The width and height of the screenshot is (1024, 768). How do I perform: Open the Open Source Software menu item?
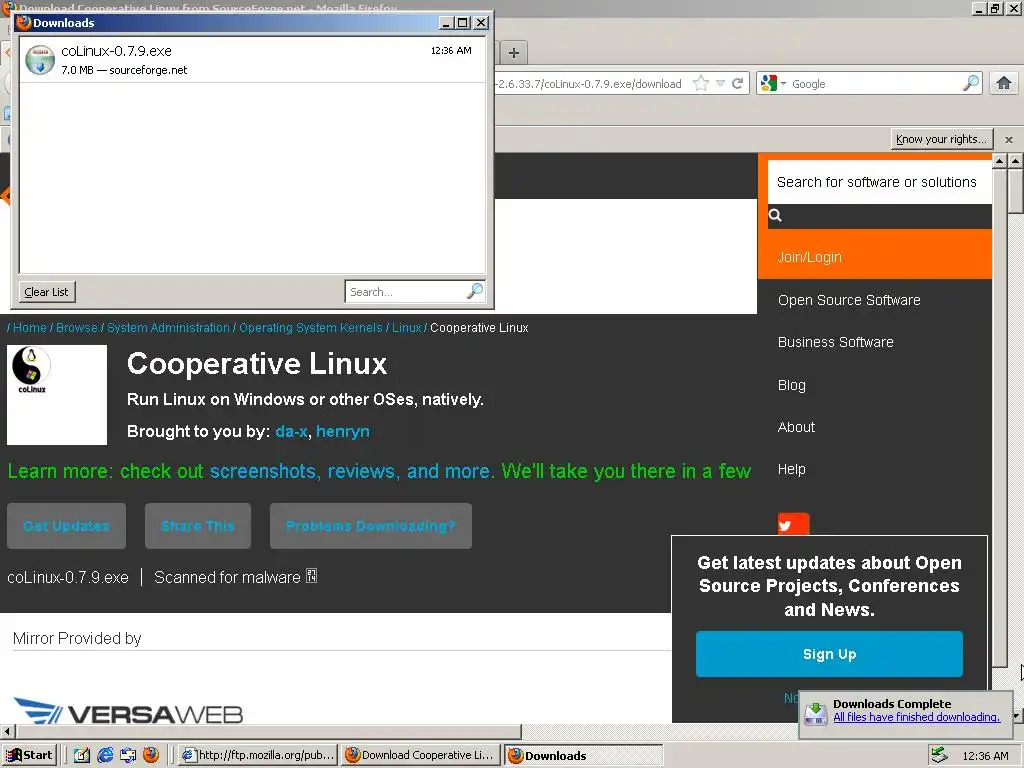(x=849, y=300)
